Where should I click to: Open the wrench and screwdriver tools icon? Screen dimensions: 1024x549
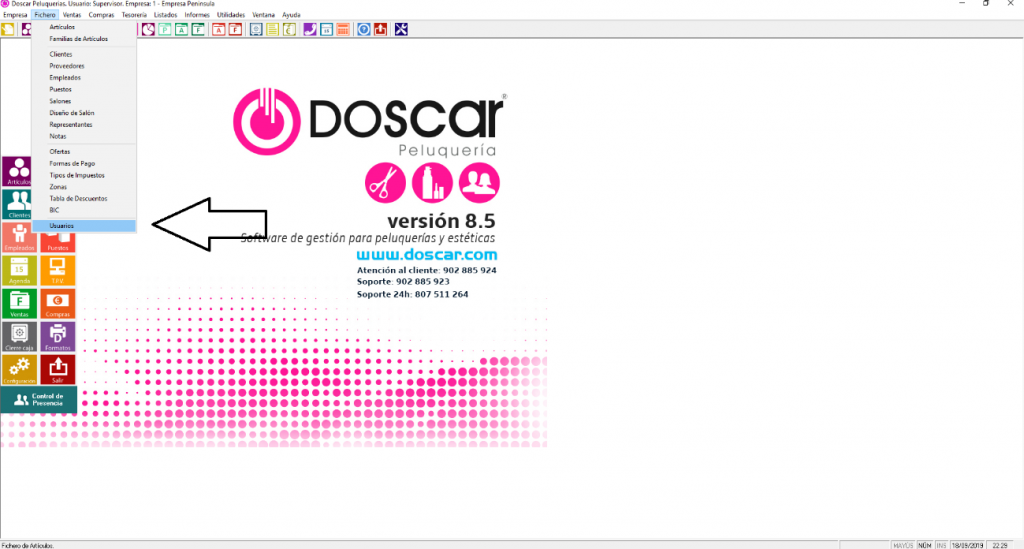(x=401, y=29)
